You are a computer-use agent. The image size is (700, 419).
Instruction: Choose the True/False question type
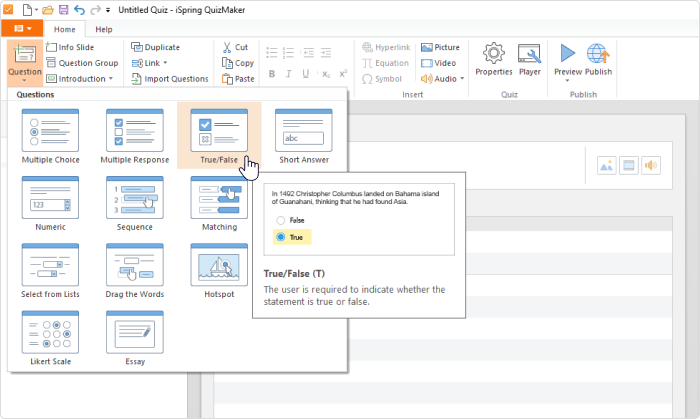coord(219,136)
